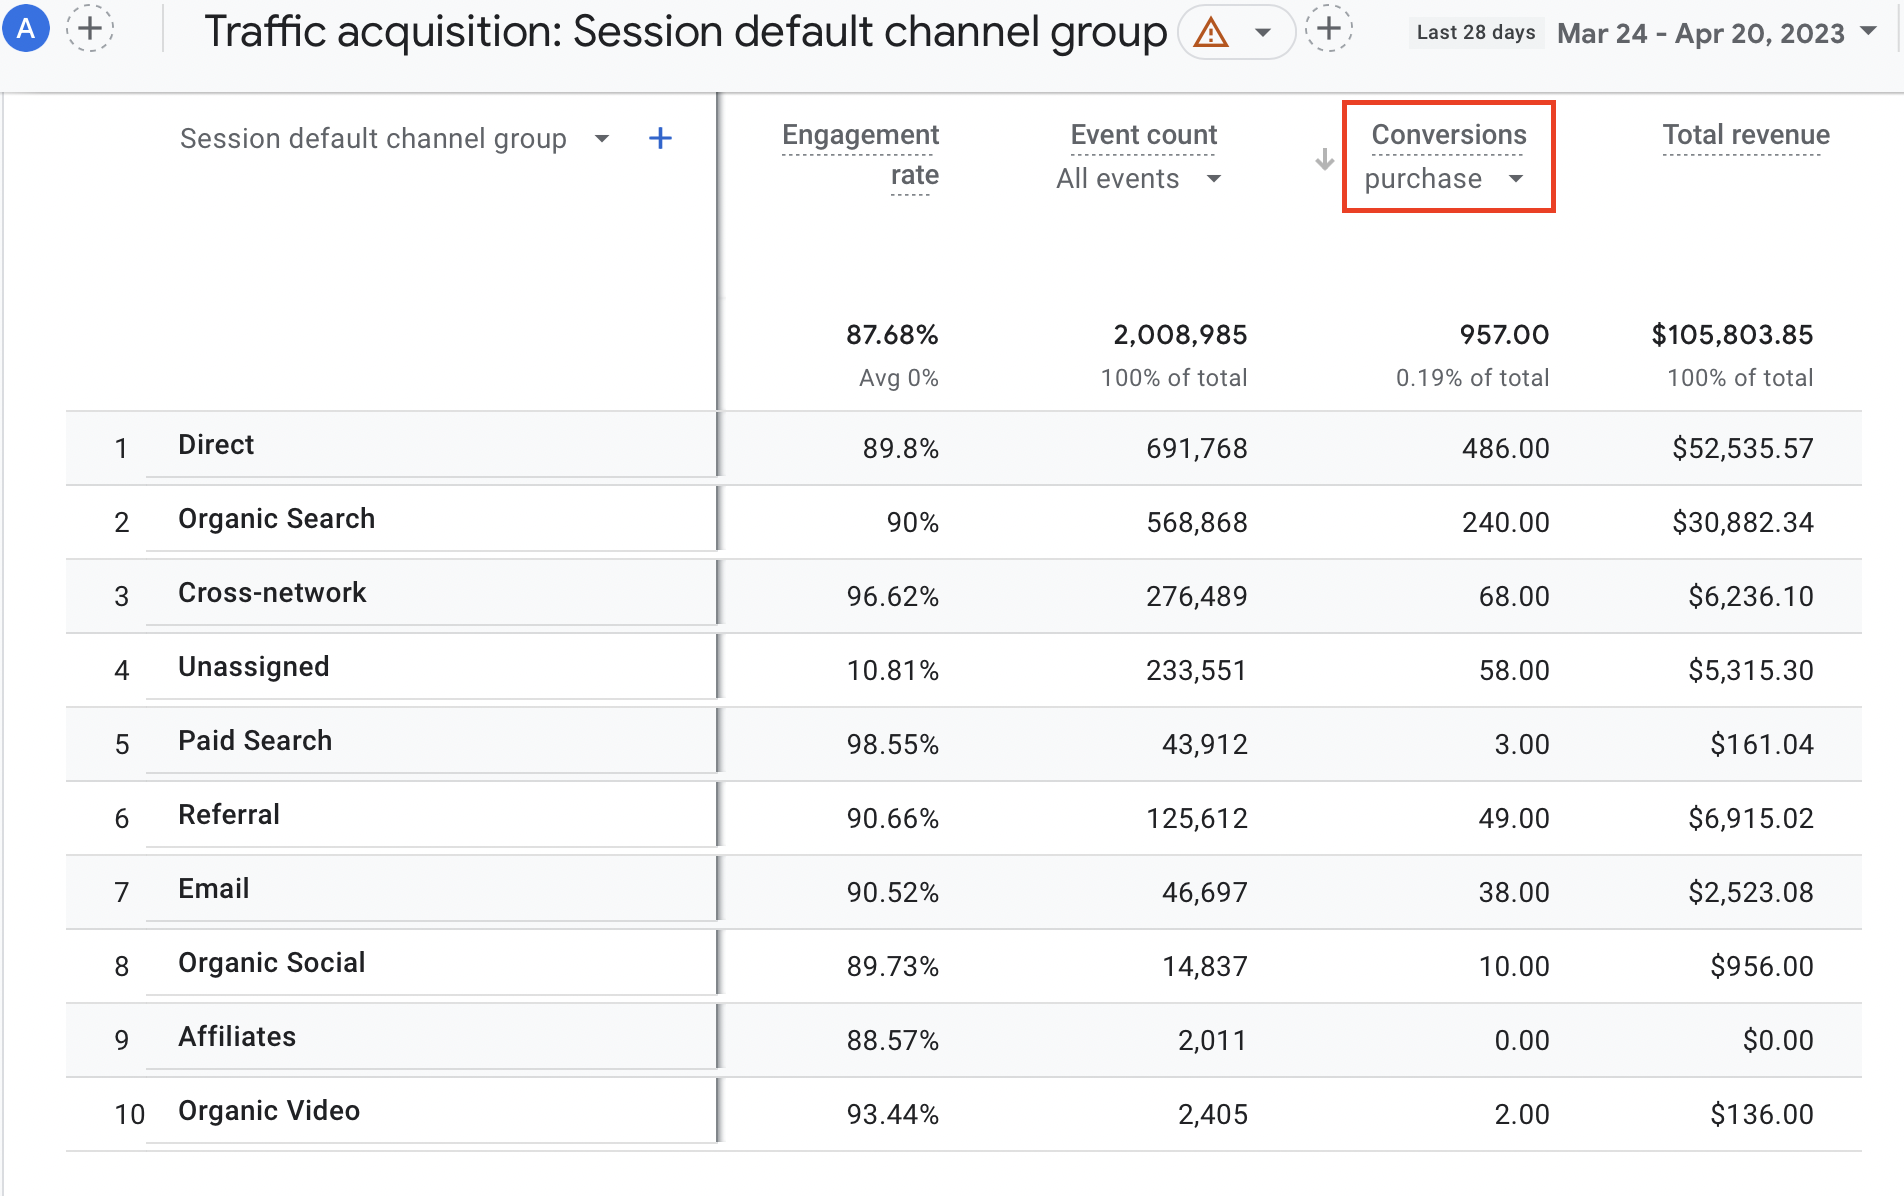Click the add comparison plus circle icon
Image resolution: width=1904 pixels, height=1196 pixels.
(90, 29)
